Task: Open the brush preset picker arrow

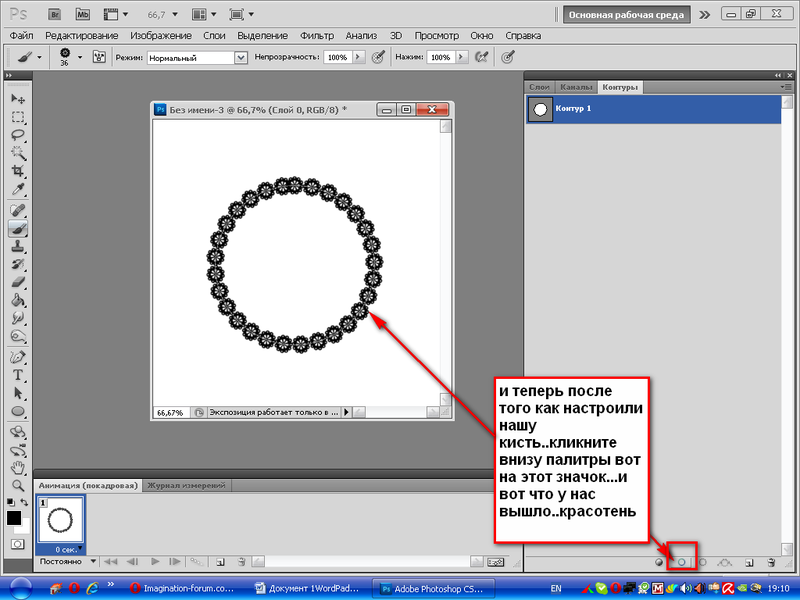Action: point(80,57)
